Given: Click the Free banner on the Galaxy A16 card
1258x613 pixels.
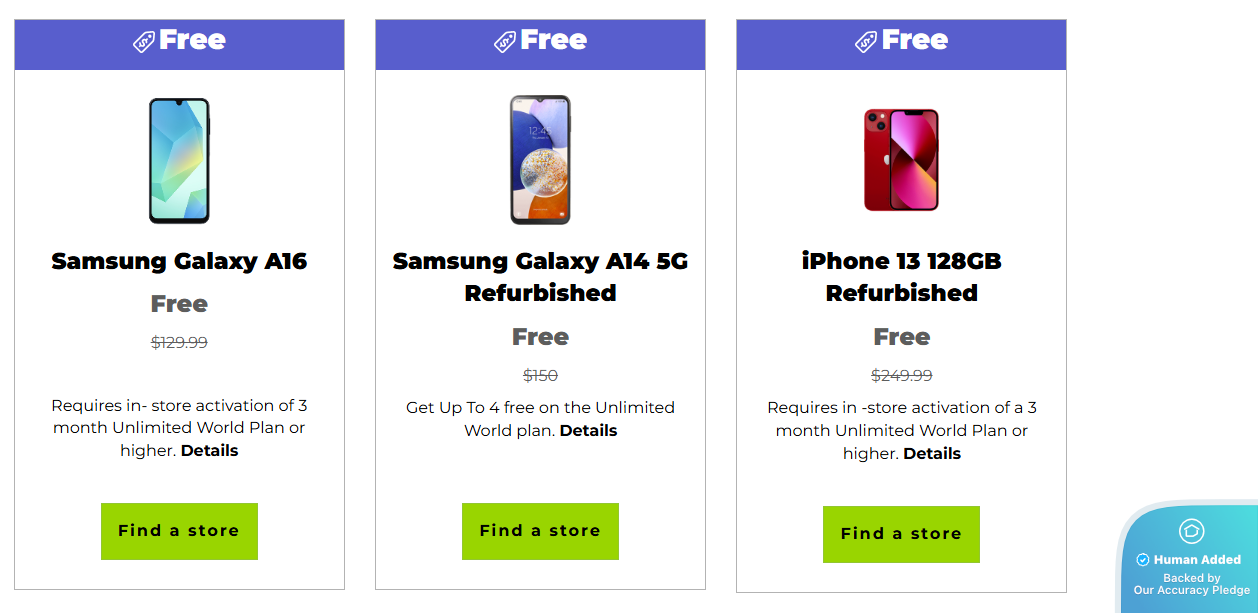Looking at the screenshot, I should click(x=192, y=41).
